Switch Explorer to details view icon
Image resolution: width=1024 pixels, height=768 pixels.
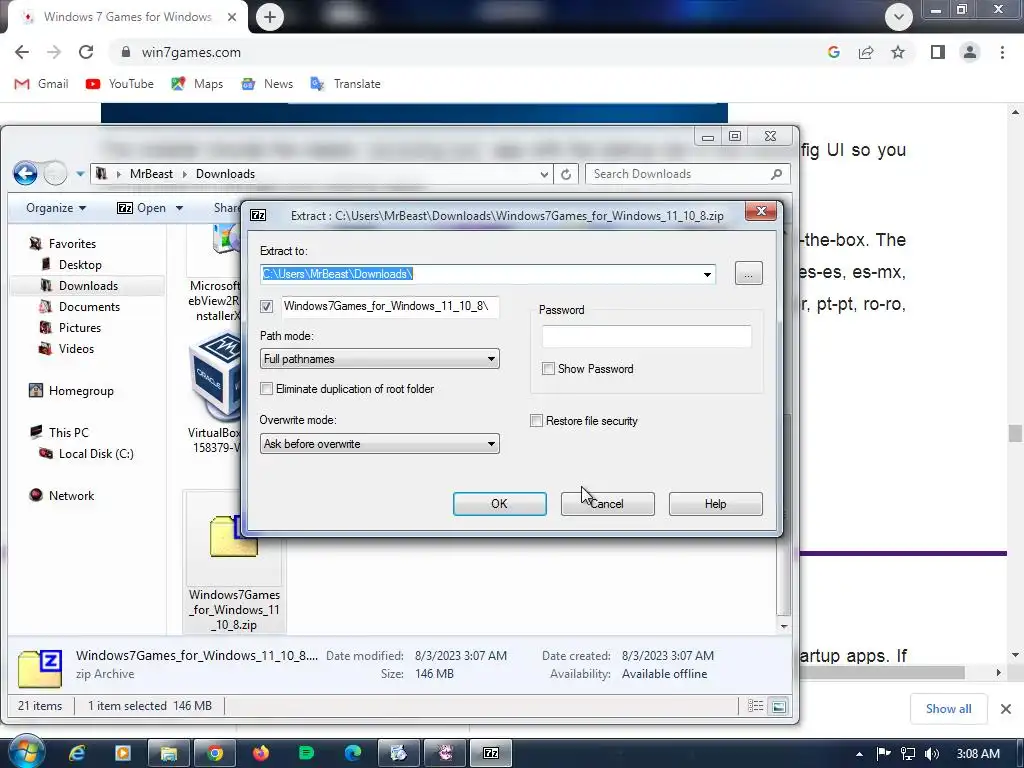pyautogui.click(x=756, y=706)
